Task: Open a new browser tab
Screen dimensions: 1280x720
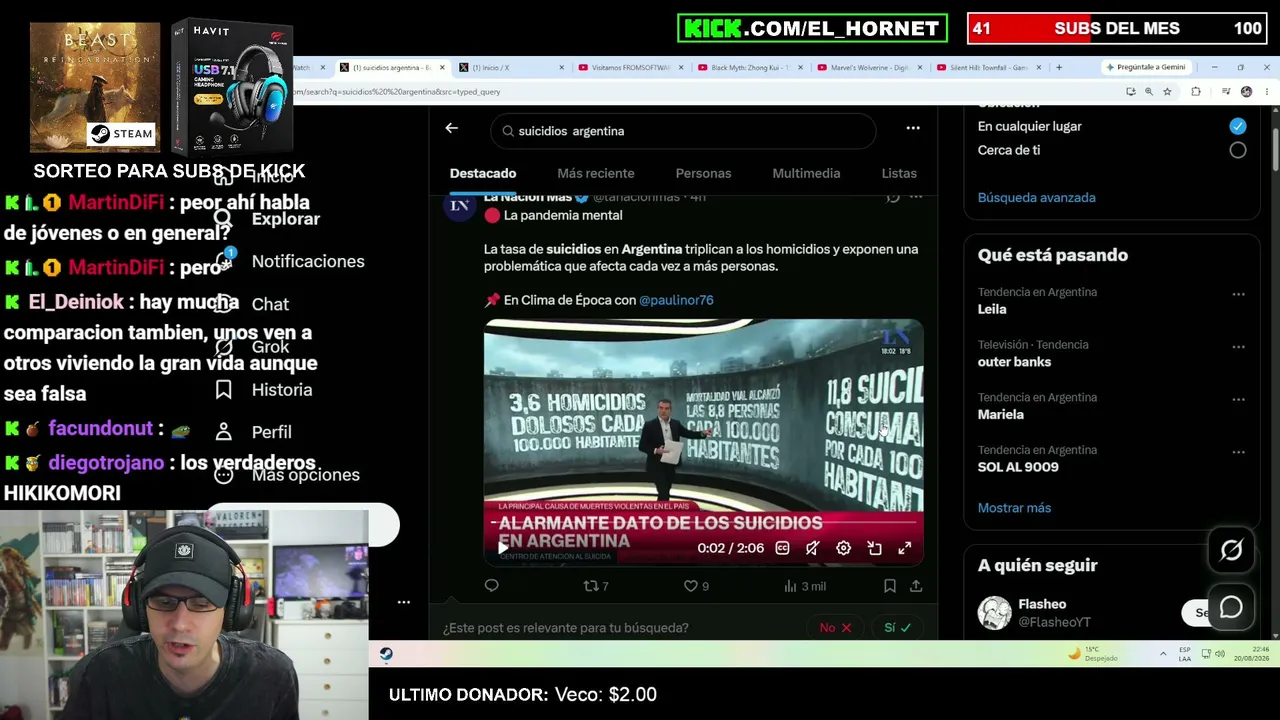Action: (x=1059, y=68)
